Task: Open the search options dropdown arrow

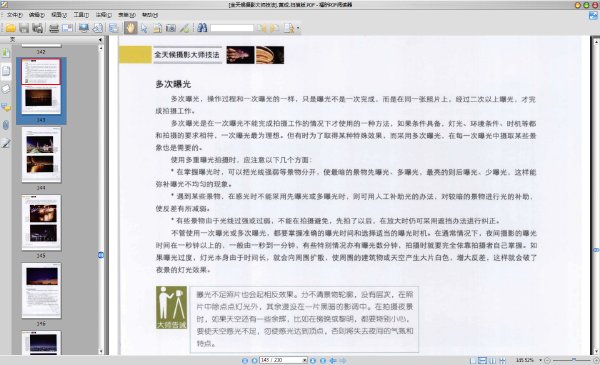Action: coord(298,28)
